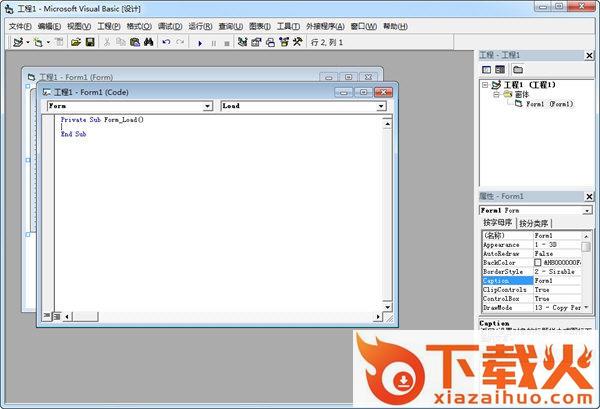This screenshot has width=600, height=409.
Task: Open the Load procedure dropdown in code window
Action: pos(381,106)
